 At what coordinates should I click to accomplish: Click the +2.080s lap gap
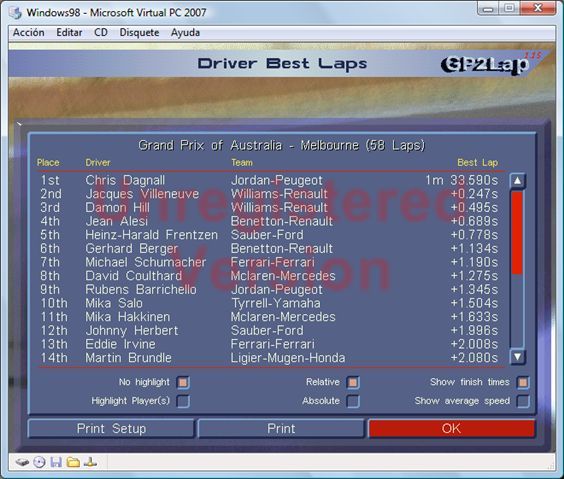[x=474, y=358]
